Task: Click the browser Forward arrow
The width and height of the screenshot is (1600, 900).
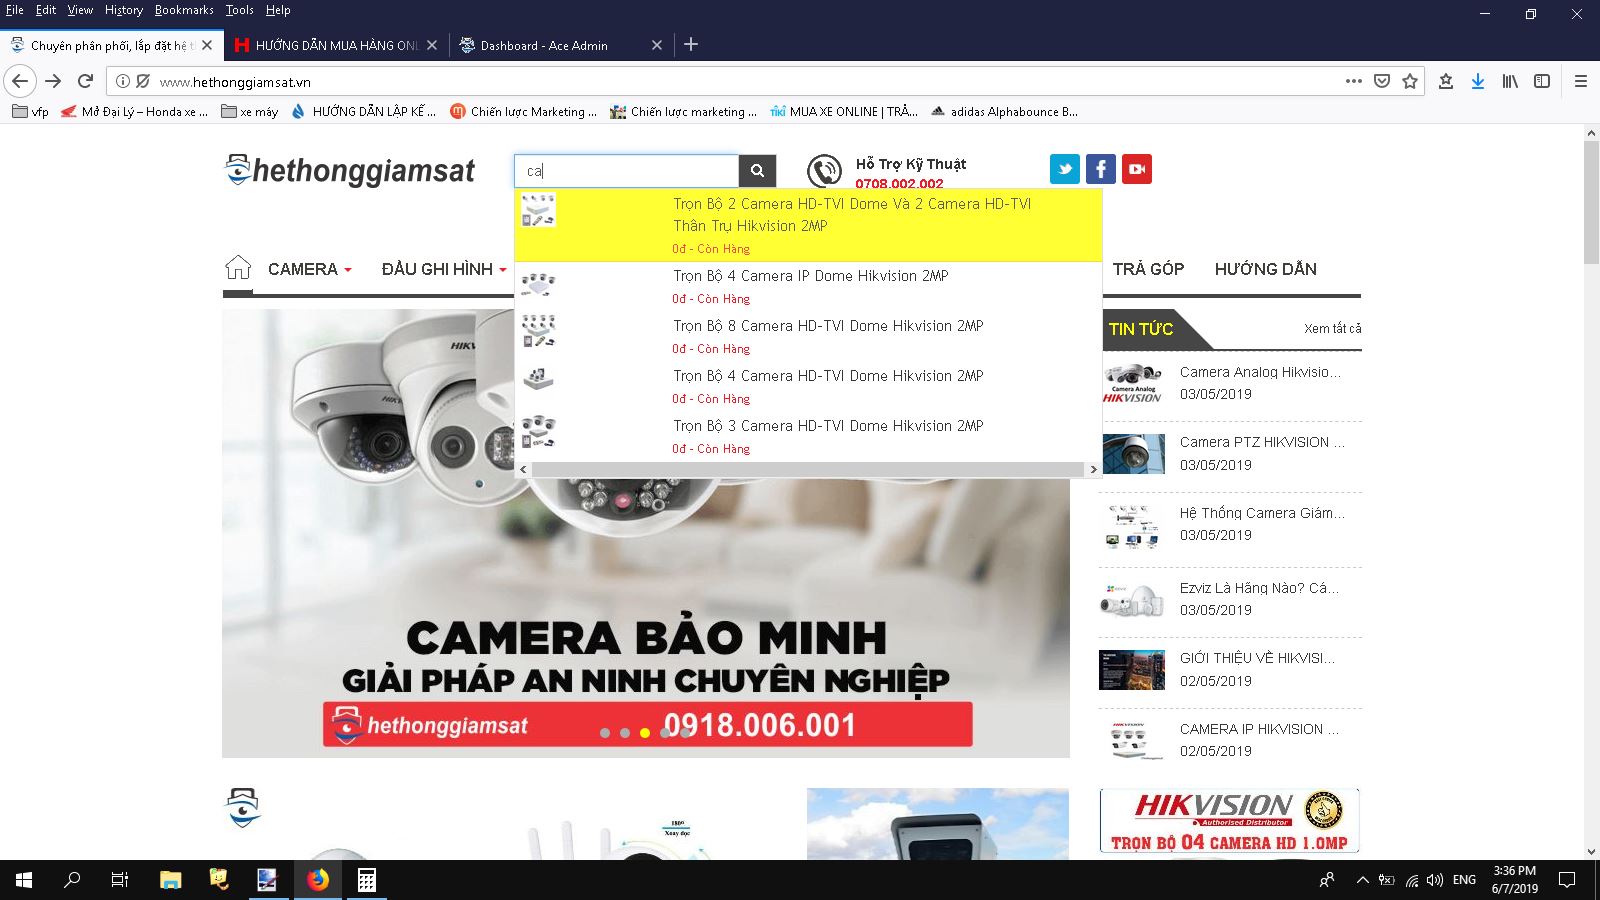Action: pos(53,81)
